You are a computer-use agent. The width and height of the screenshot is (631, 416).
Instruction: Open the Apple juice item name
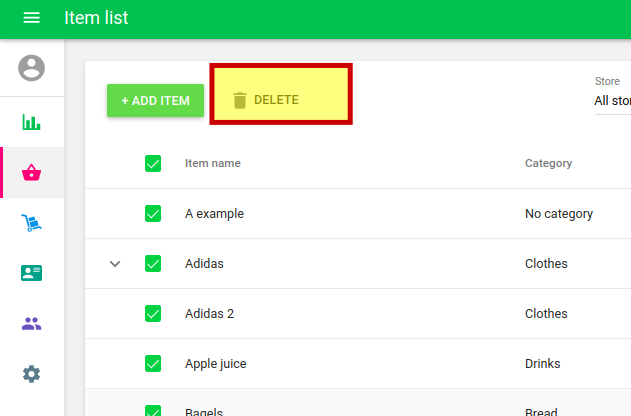[215, 364]
